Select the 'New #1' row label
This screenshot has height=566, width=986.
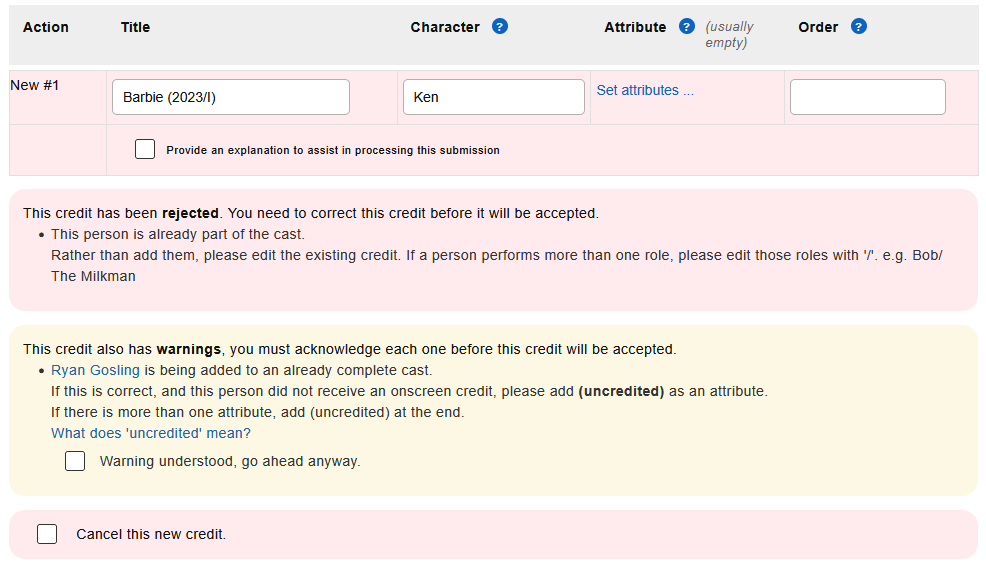coord(35,85)
